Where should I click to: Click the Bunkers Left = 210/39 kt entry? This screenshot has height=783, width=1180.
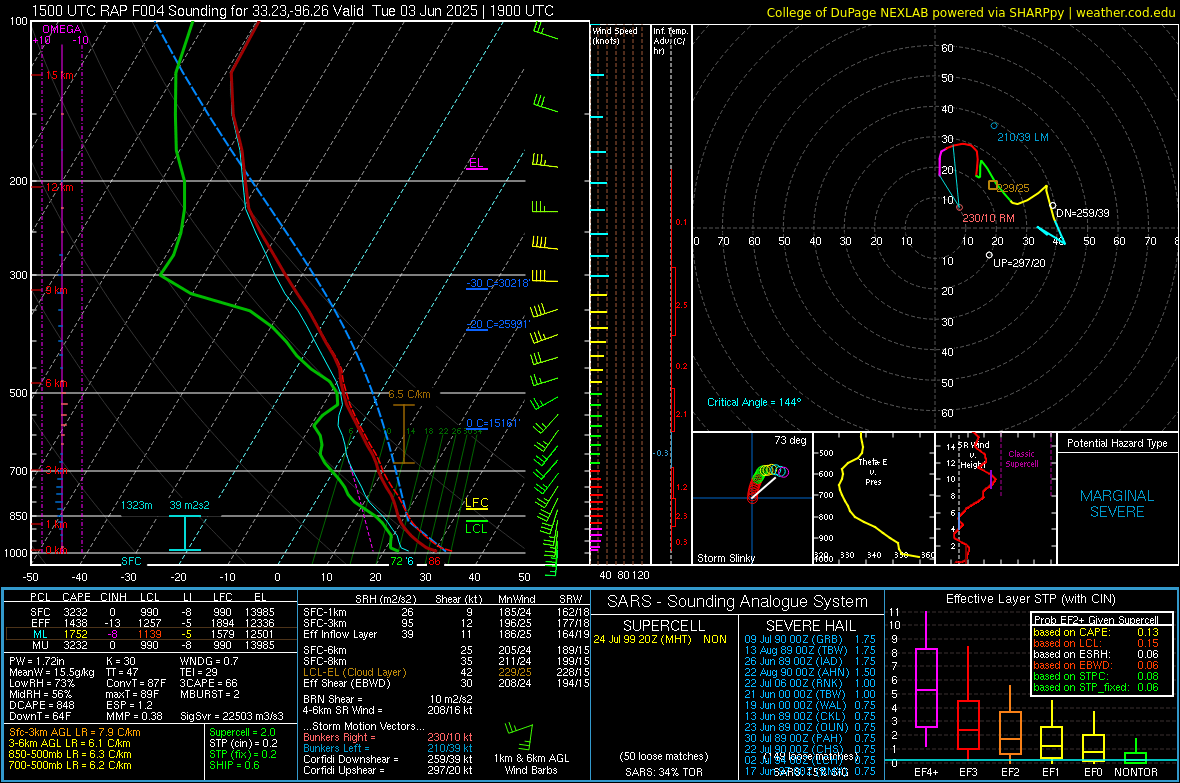tap(388, 748)
